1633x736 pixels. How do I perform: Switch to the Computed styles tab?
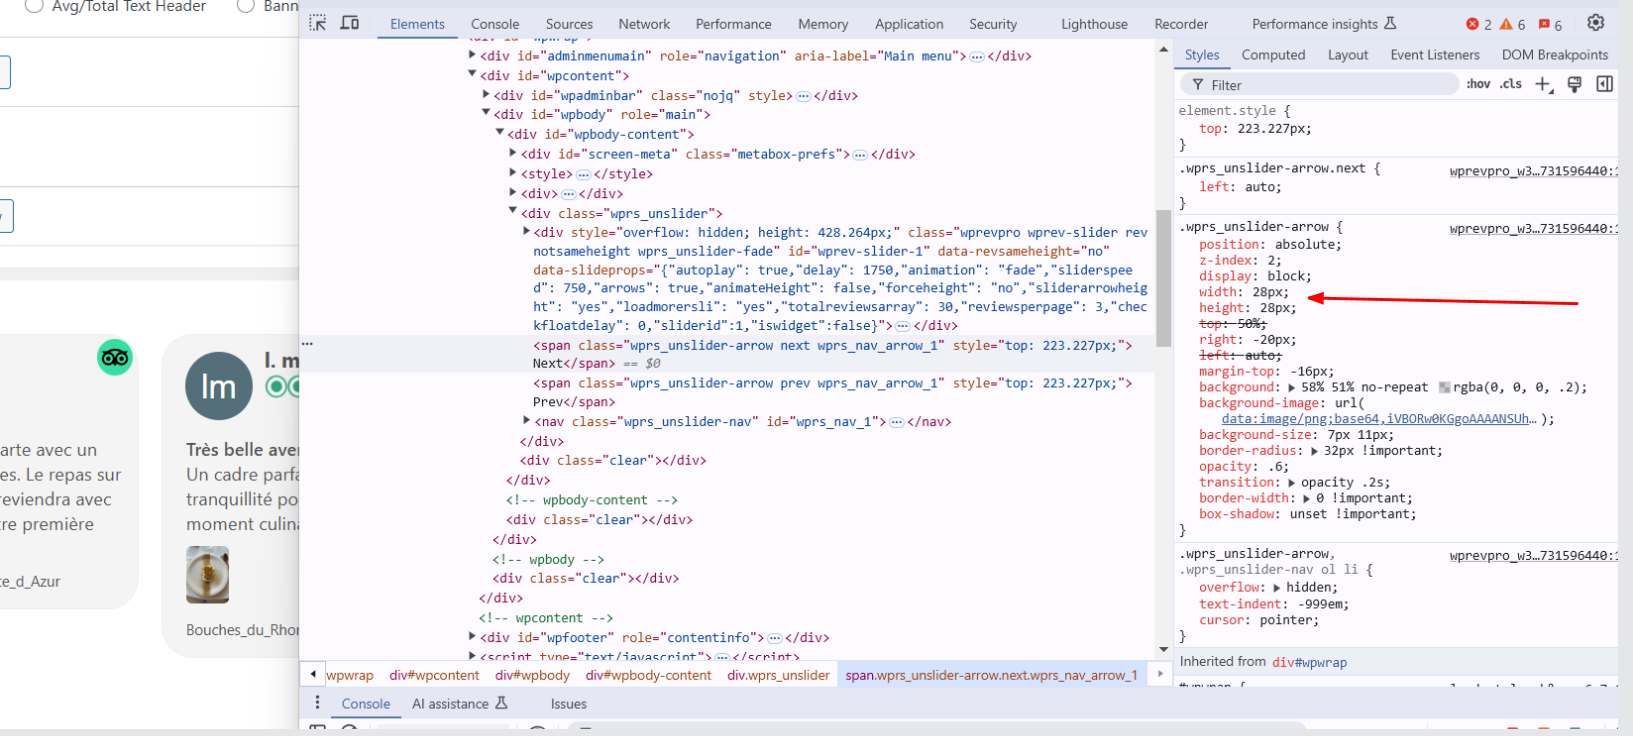point(1273,55)
